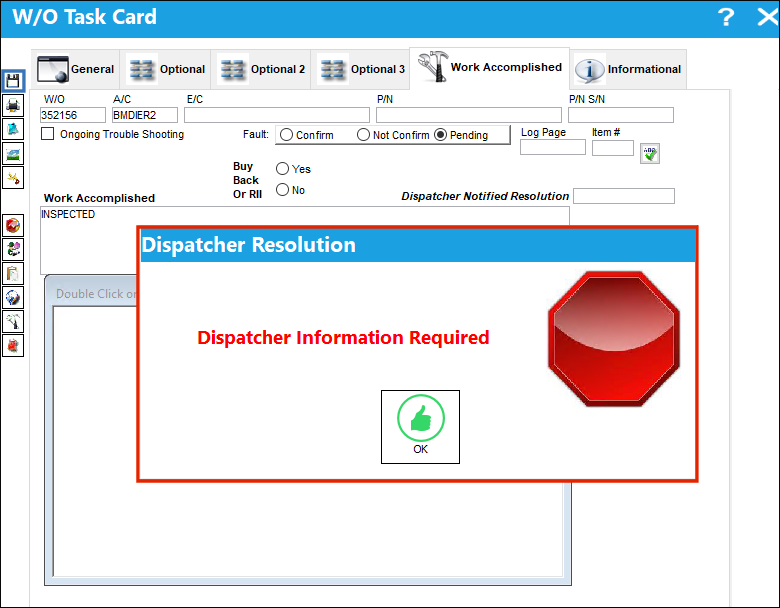Select the Not Confirm fault radio button
780x608 pixels.
363,135
